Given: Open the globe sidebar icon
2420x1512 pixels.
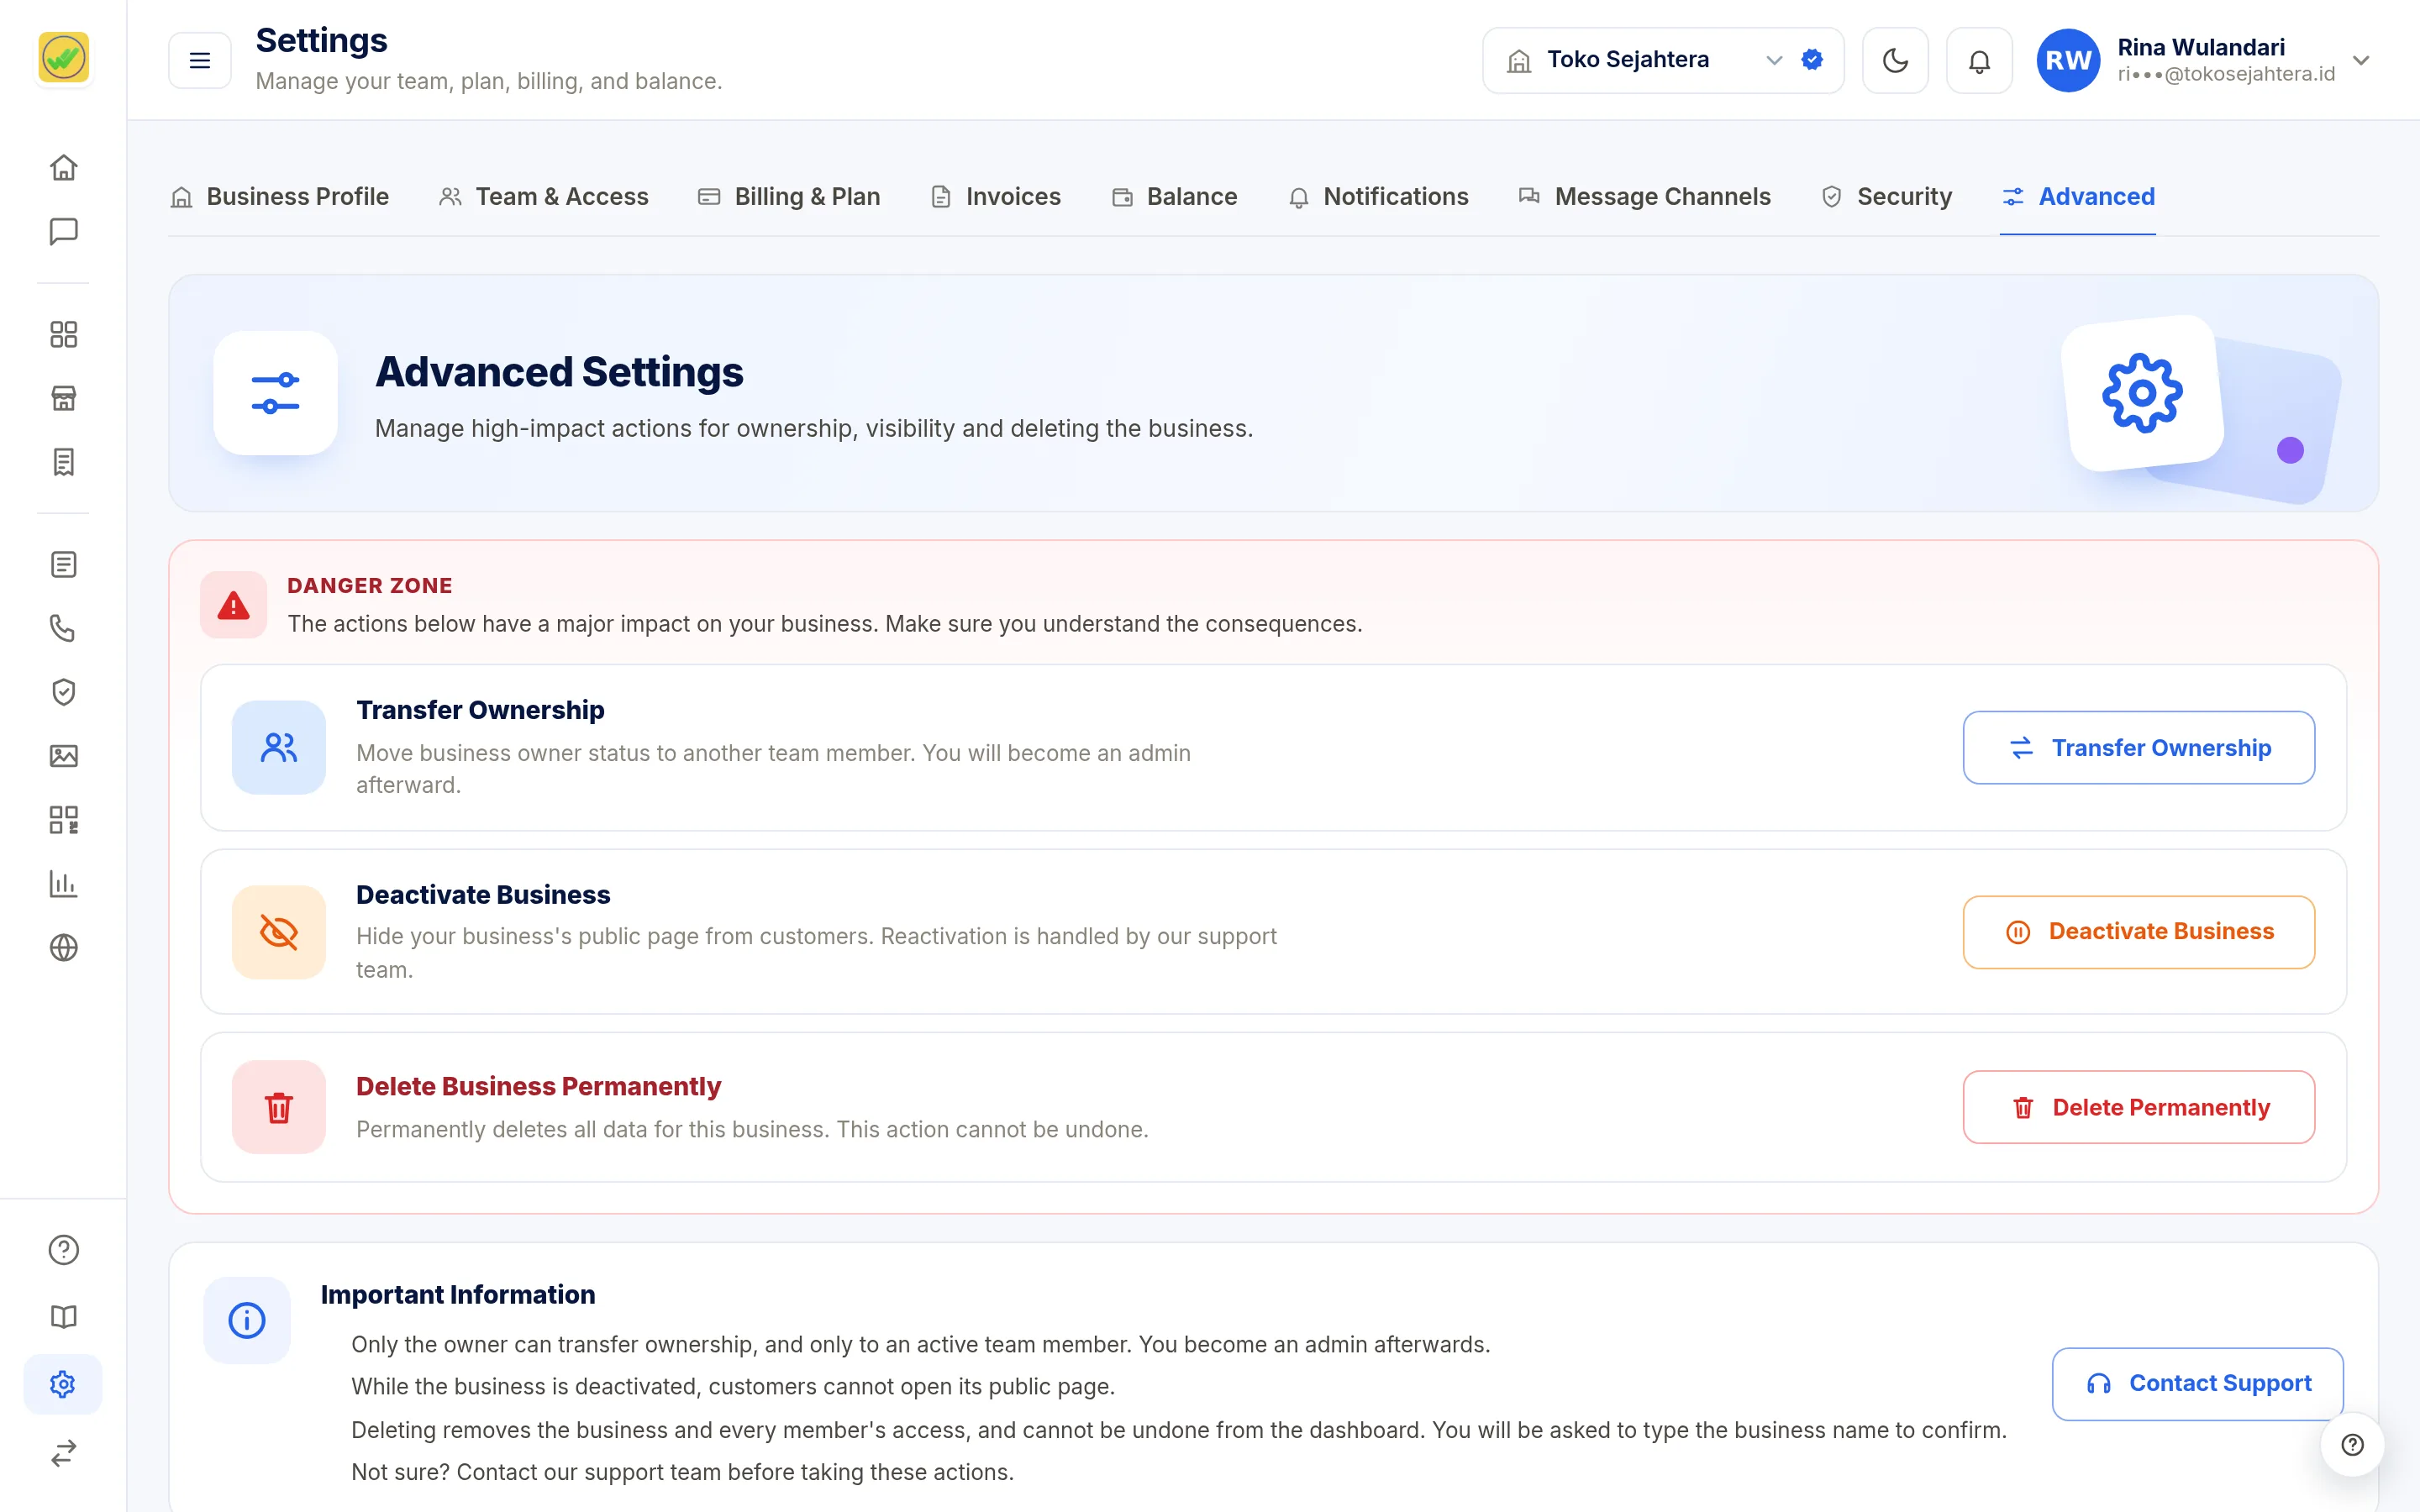Looking at the screenshot, I should (63, 947).
